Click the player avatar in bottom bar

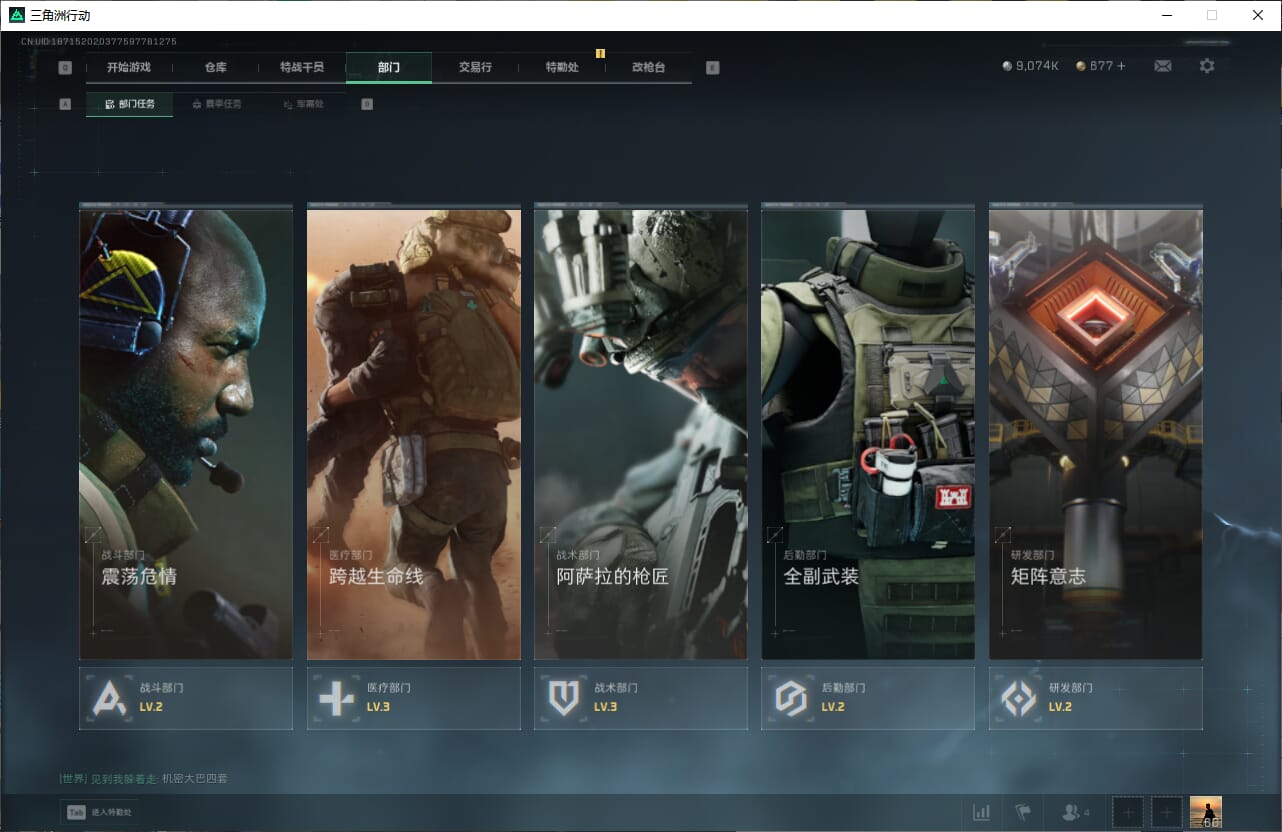pos(1205,812)
